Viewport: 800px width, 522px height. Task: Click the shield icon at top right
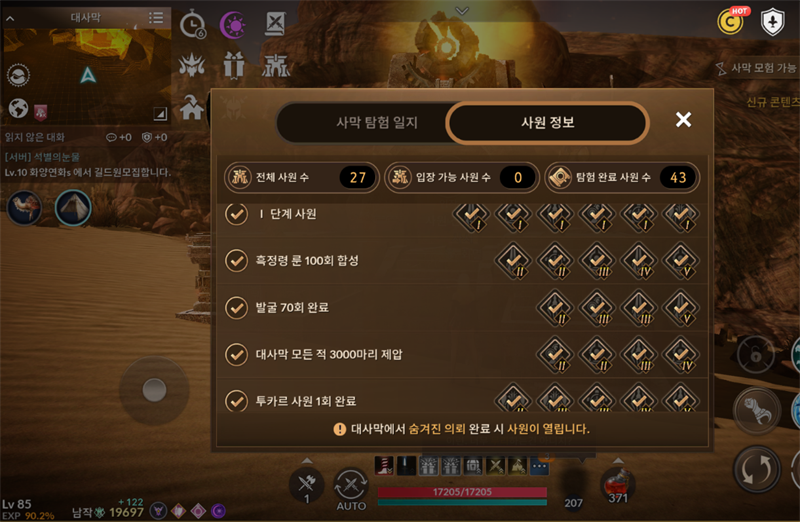[772, 22]
